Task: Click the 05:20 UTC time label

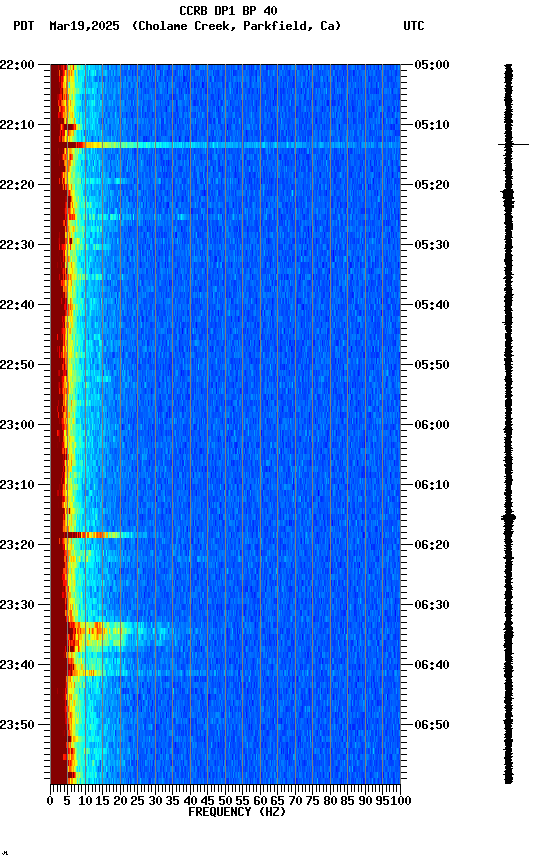Action: 432,185
